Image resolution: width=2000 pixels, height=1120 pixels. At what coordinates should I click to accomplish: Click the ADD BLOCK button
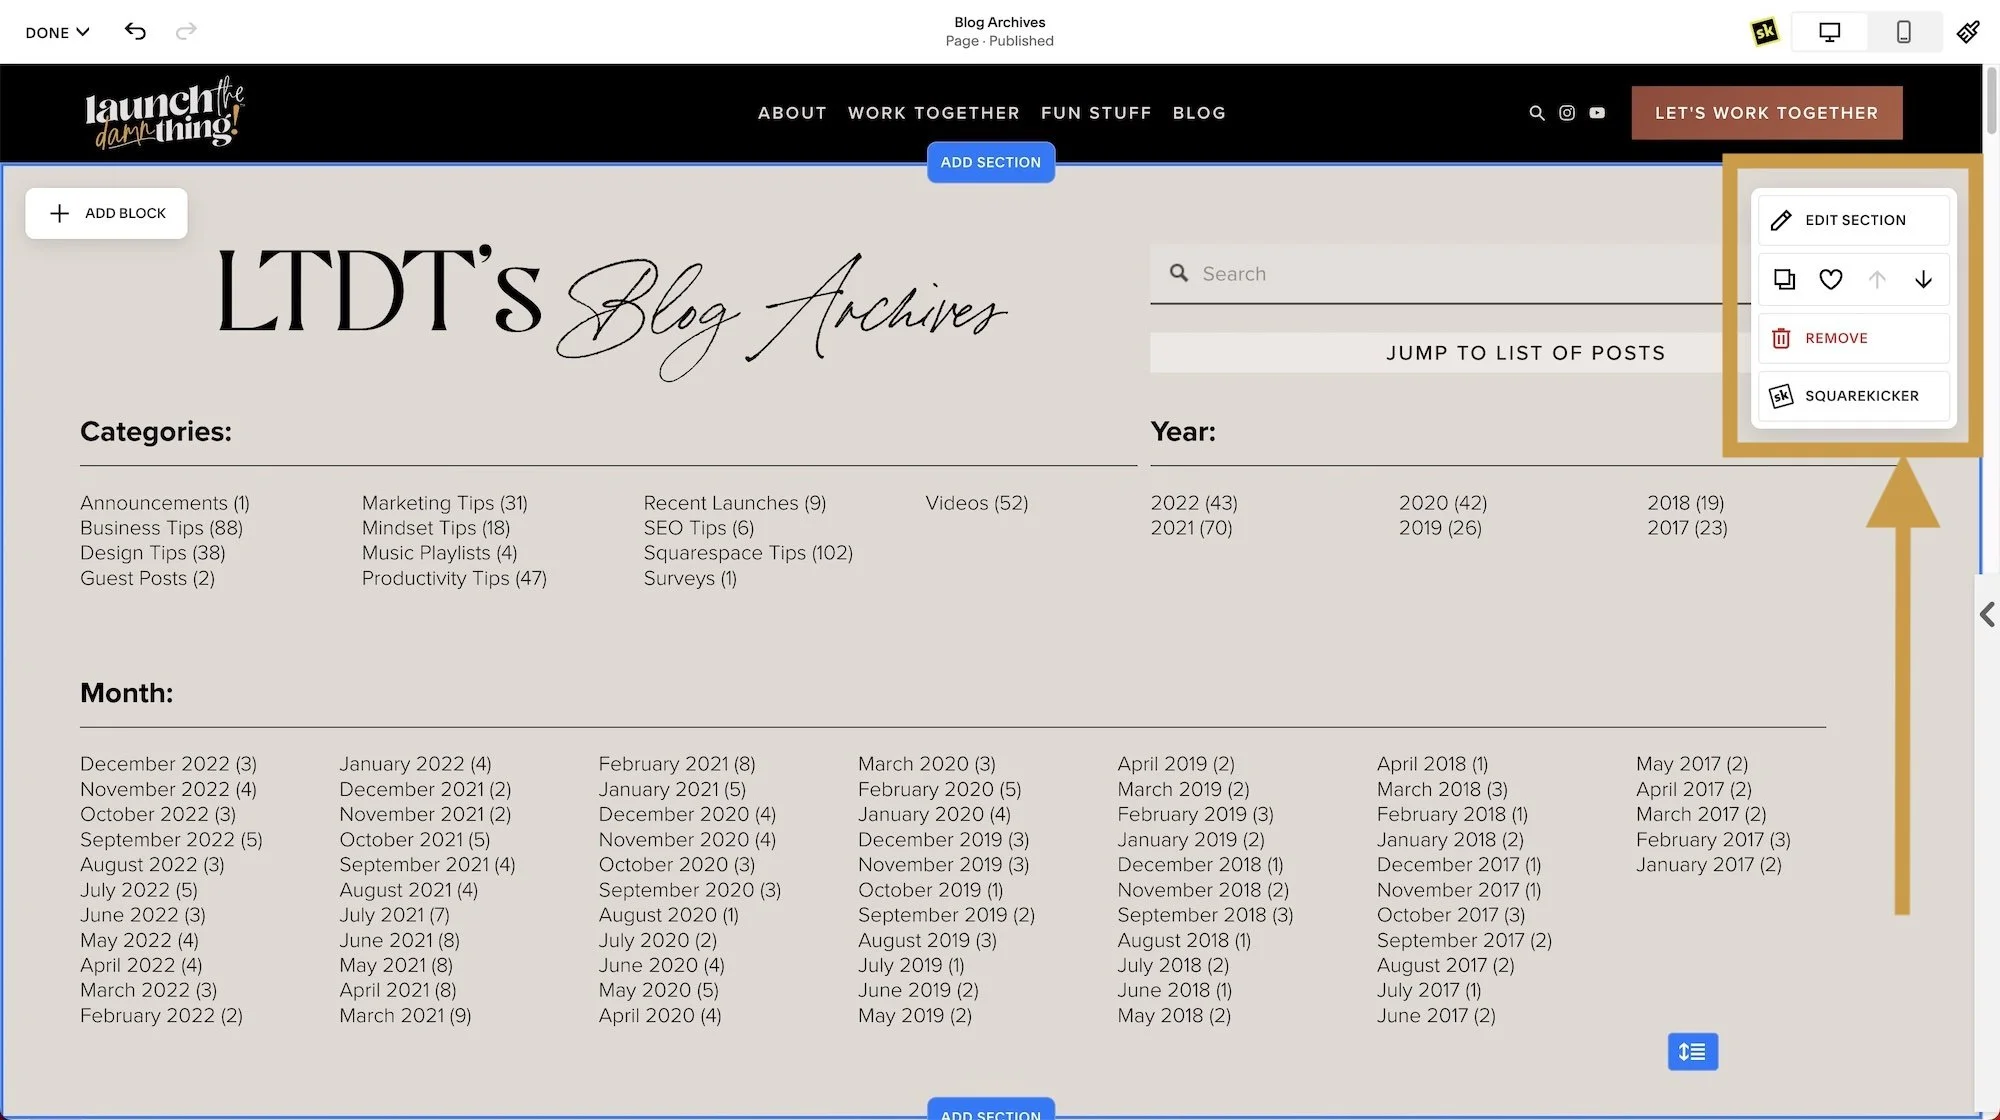point(106,213)
